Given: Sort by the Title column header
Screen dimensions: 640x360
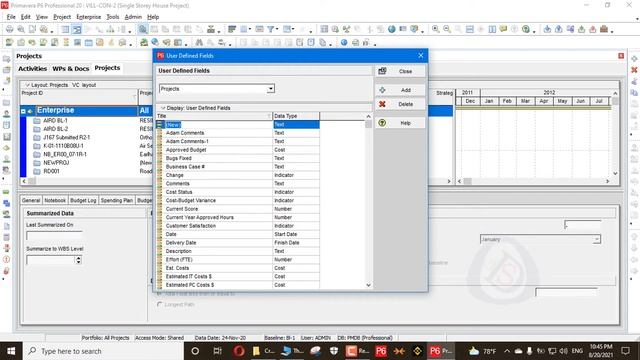Looking at the screenshot, I should [x=214, y=116].
